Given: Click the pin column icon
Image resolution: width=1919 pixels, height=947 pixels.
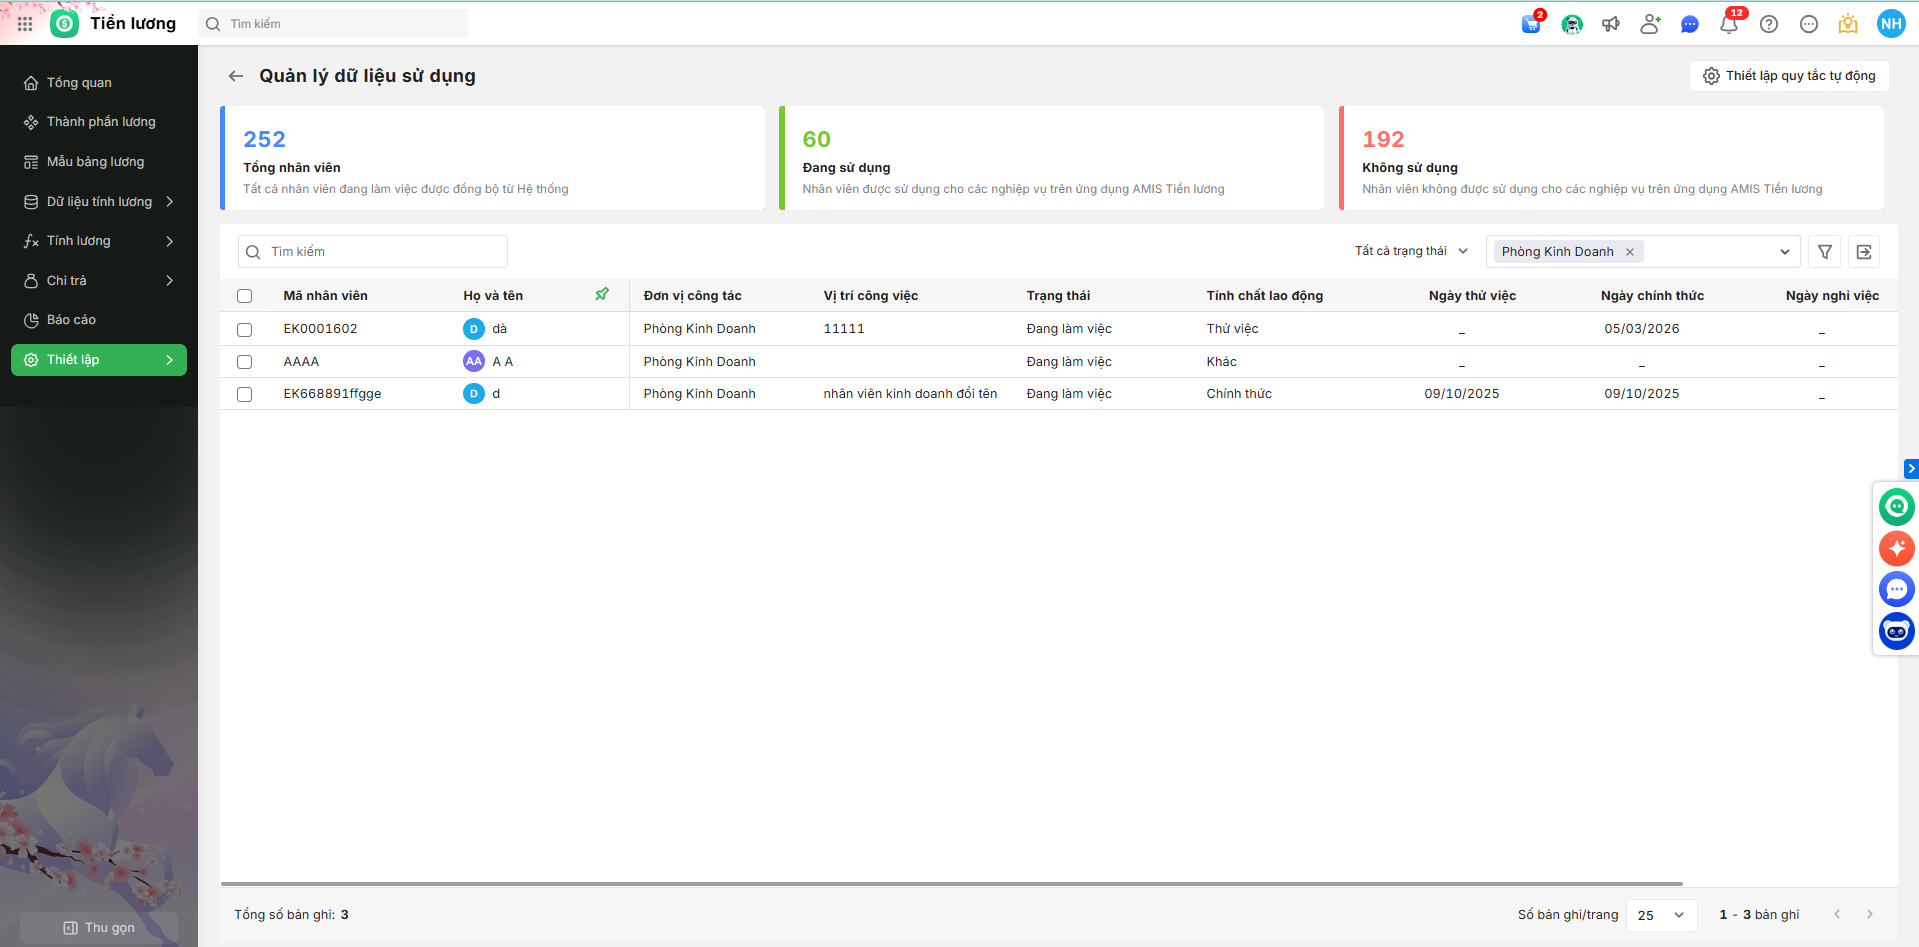Looking at the screenshot, I should [602, 294].
